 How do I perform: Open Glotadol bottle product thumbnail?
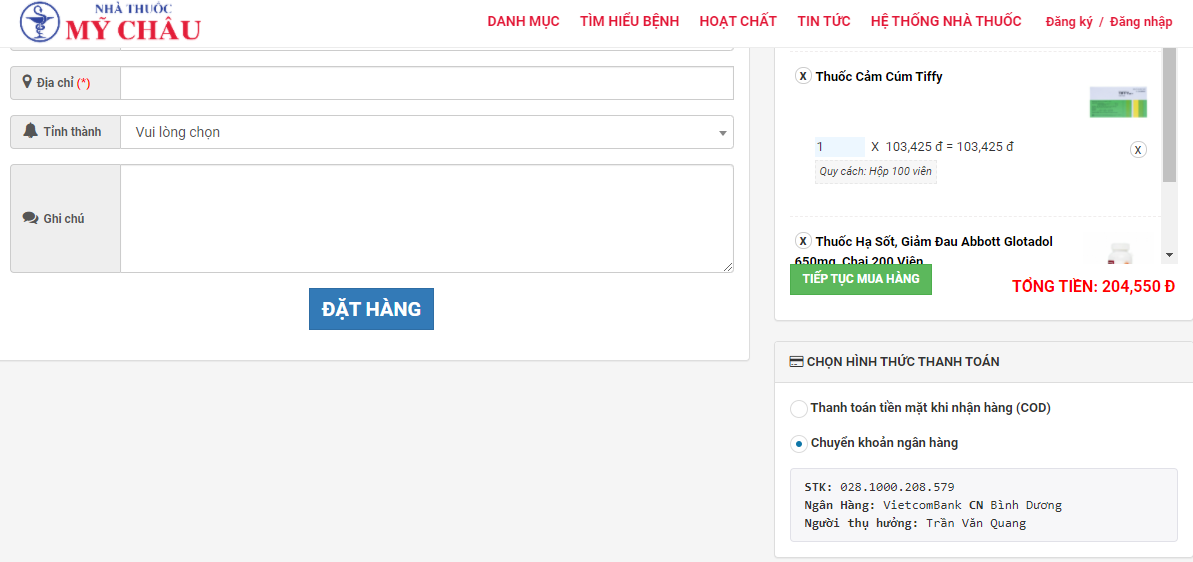[1119, 253]
